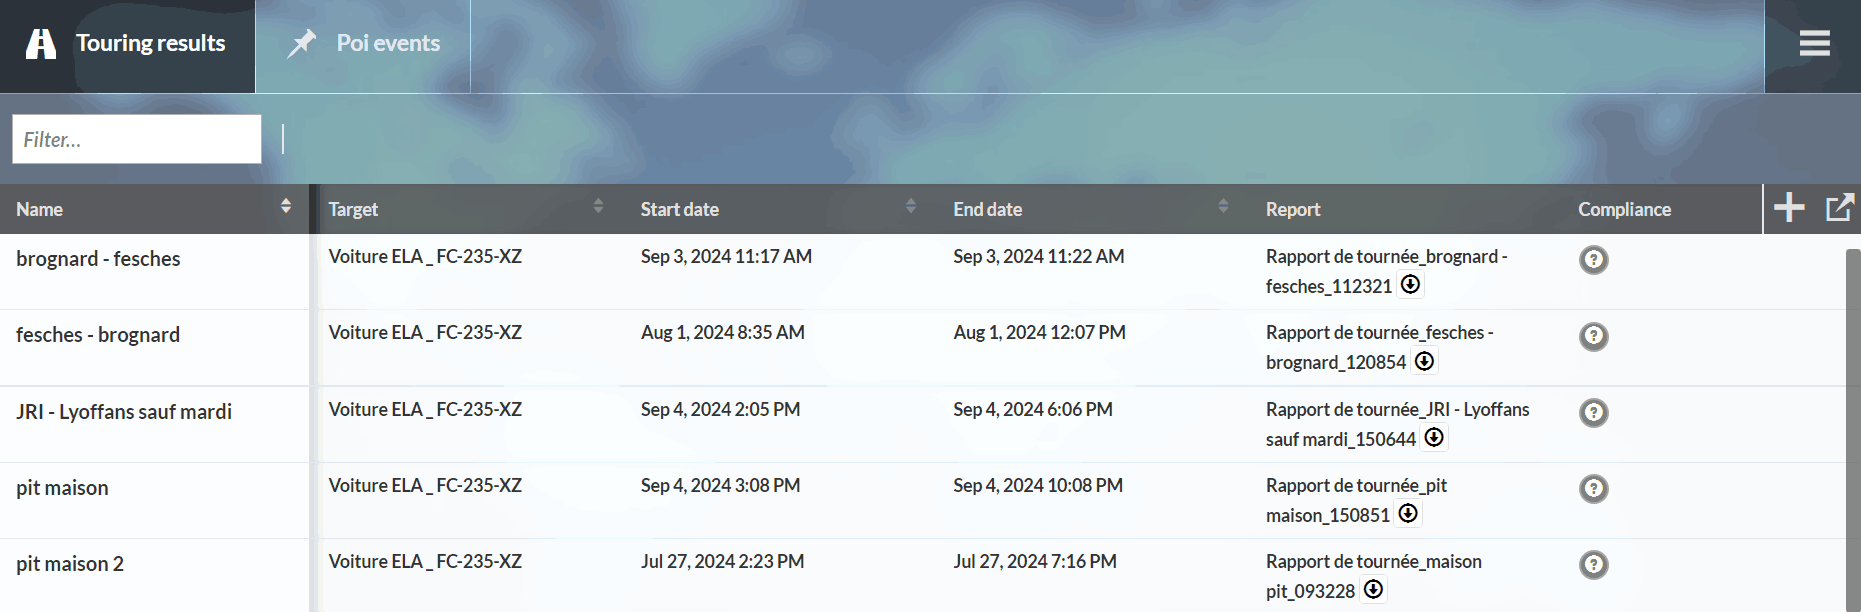The image size is (1861, 612).
Task: Sort the table by Target column
Action: tap(598, 207)
